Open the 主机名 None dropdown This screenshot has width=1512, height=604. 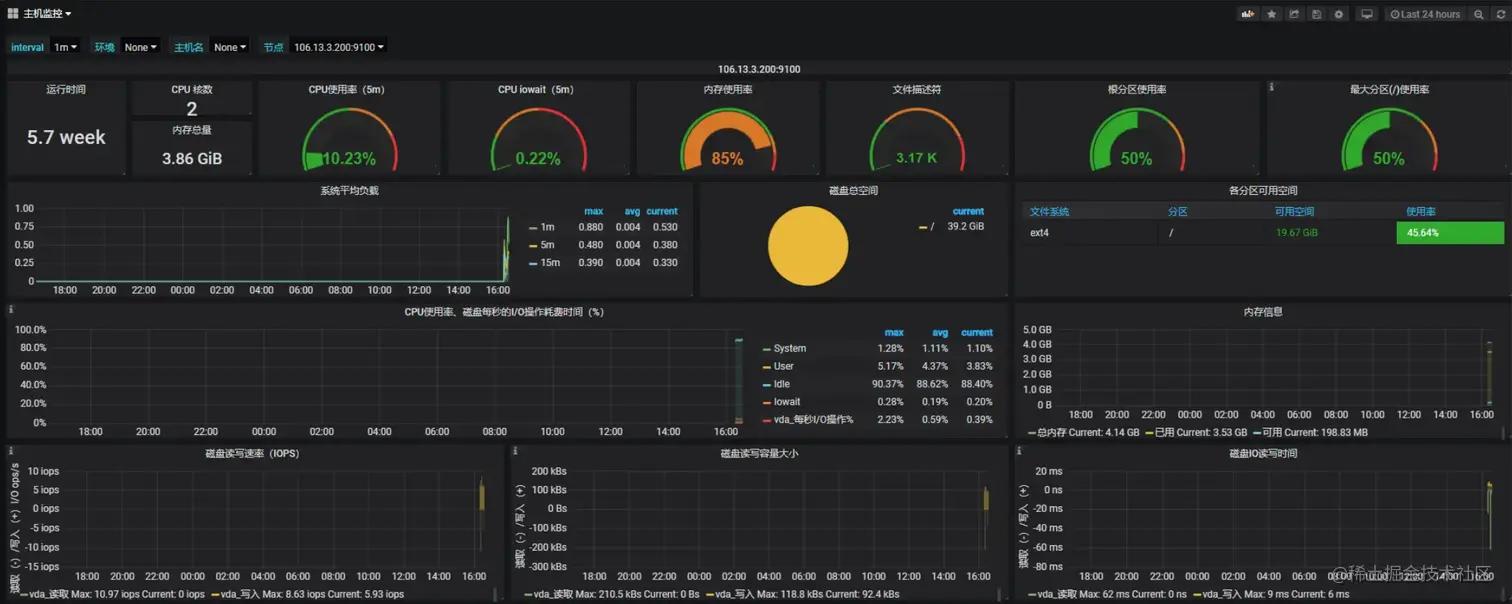pyautogui.click(x=230, y=47)
